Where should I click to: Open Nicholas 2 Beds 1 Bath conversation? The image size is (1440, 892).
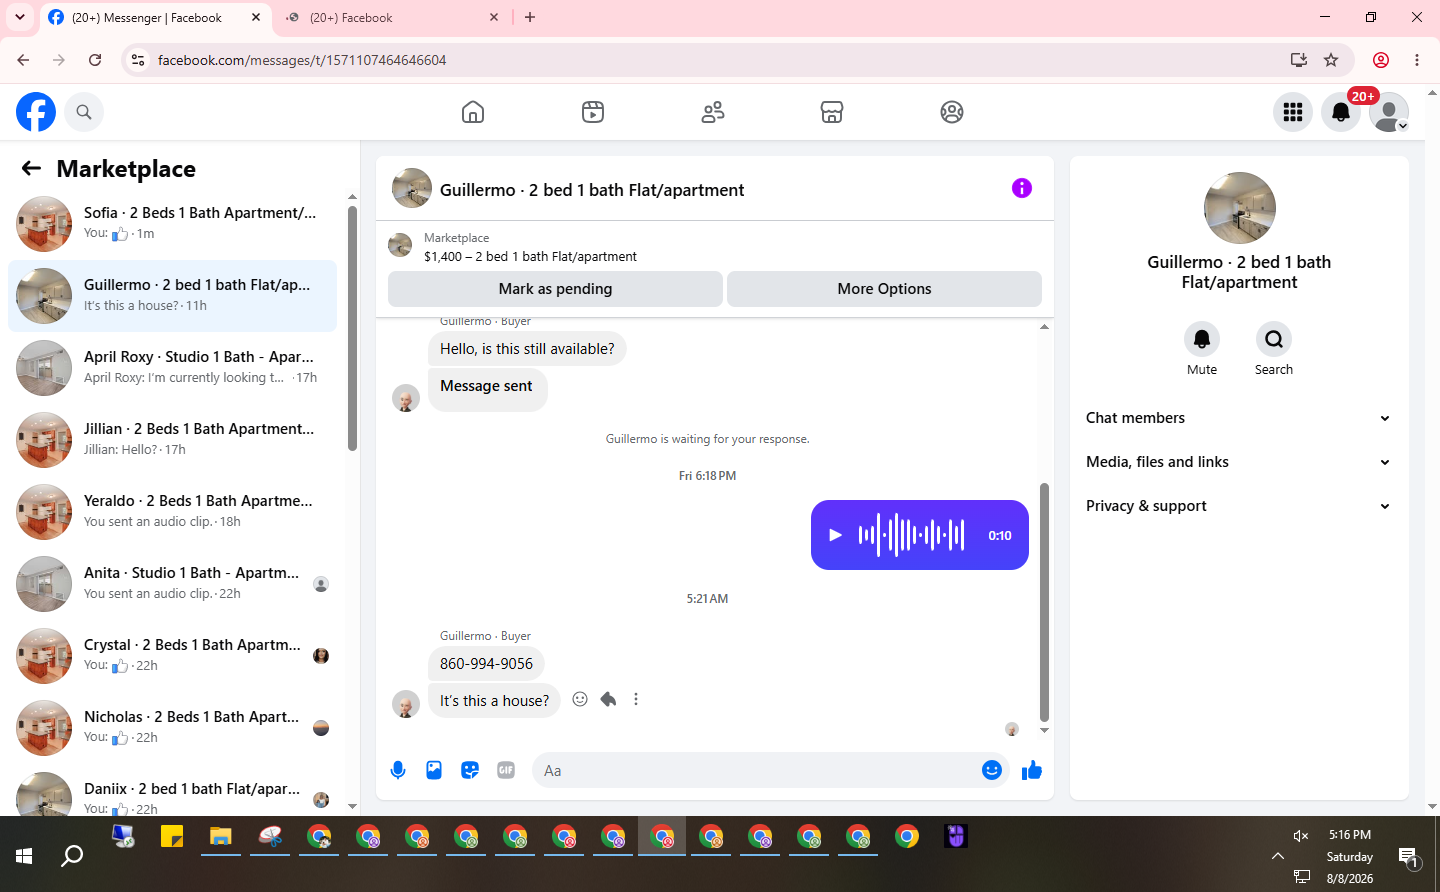172,728
